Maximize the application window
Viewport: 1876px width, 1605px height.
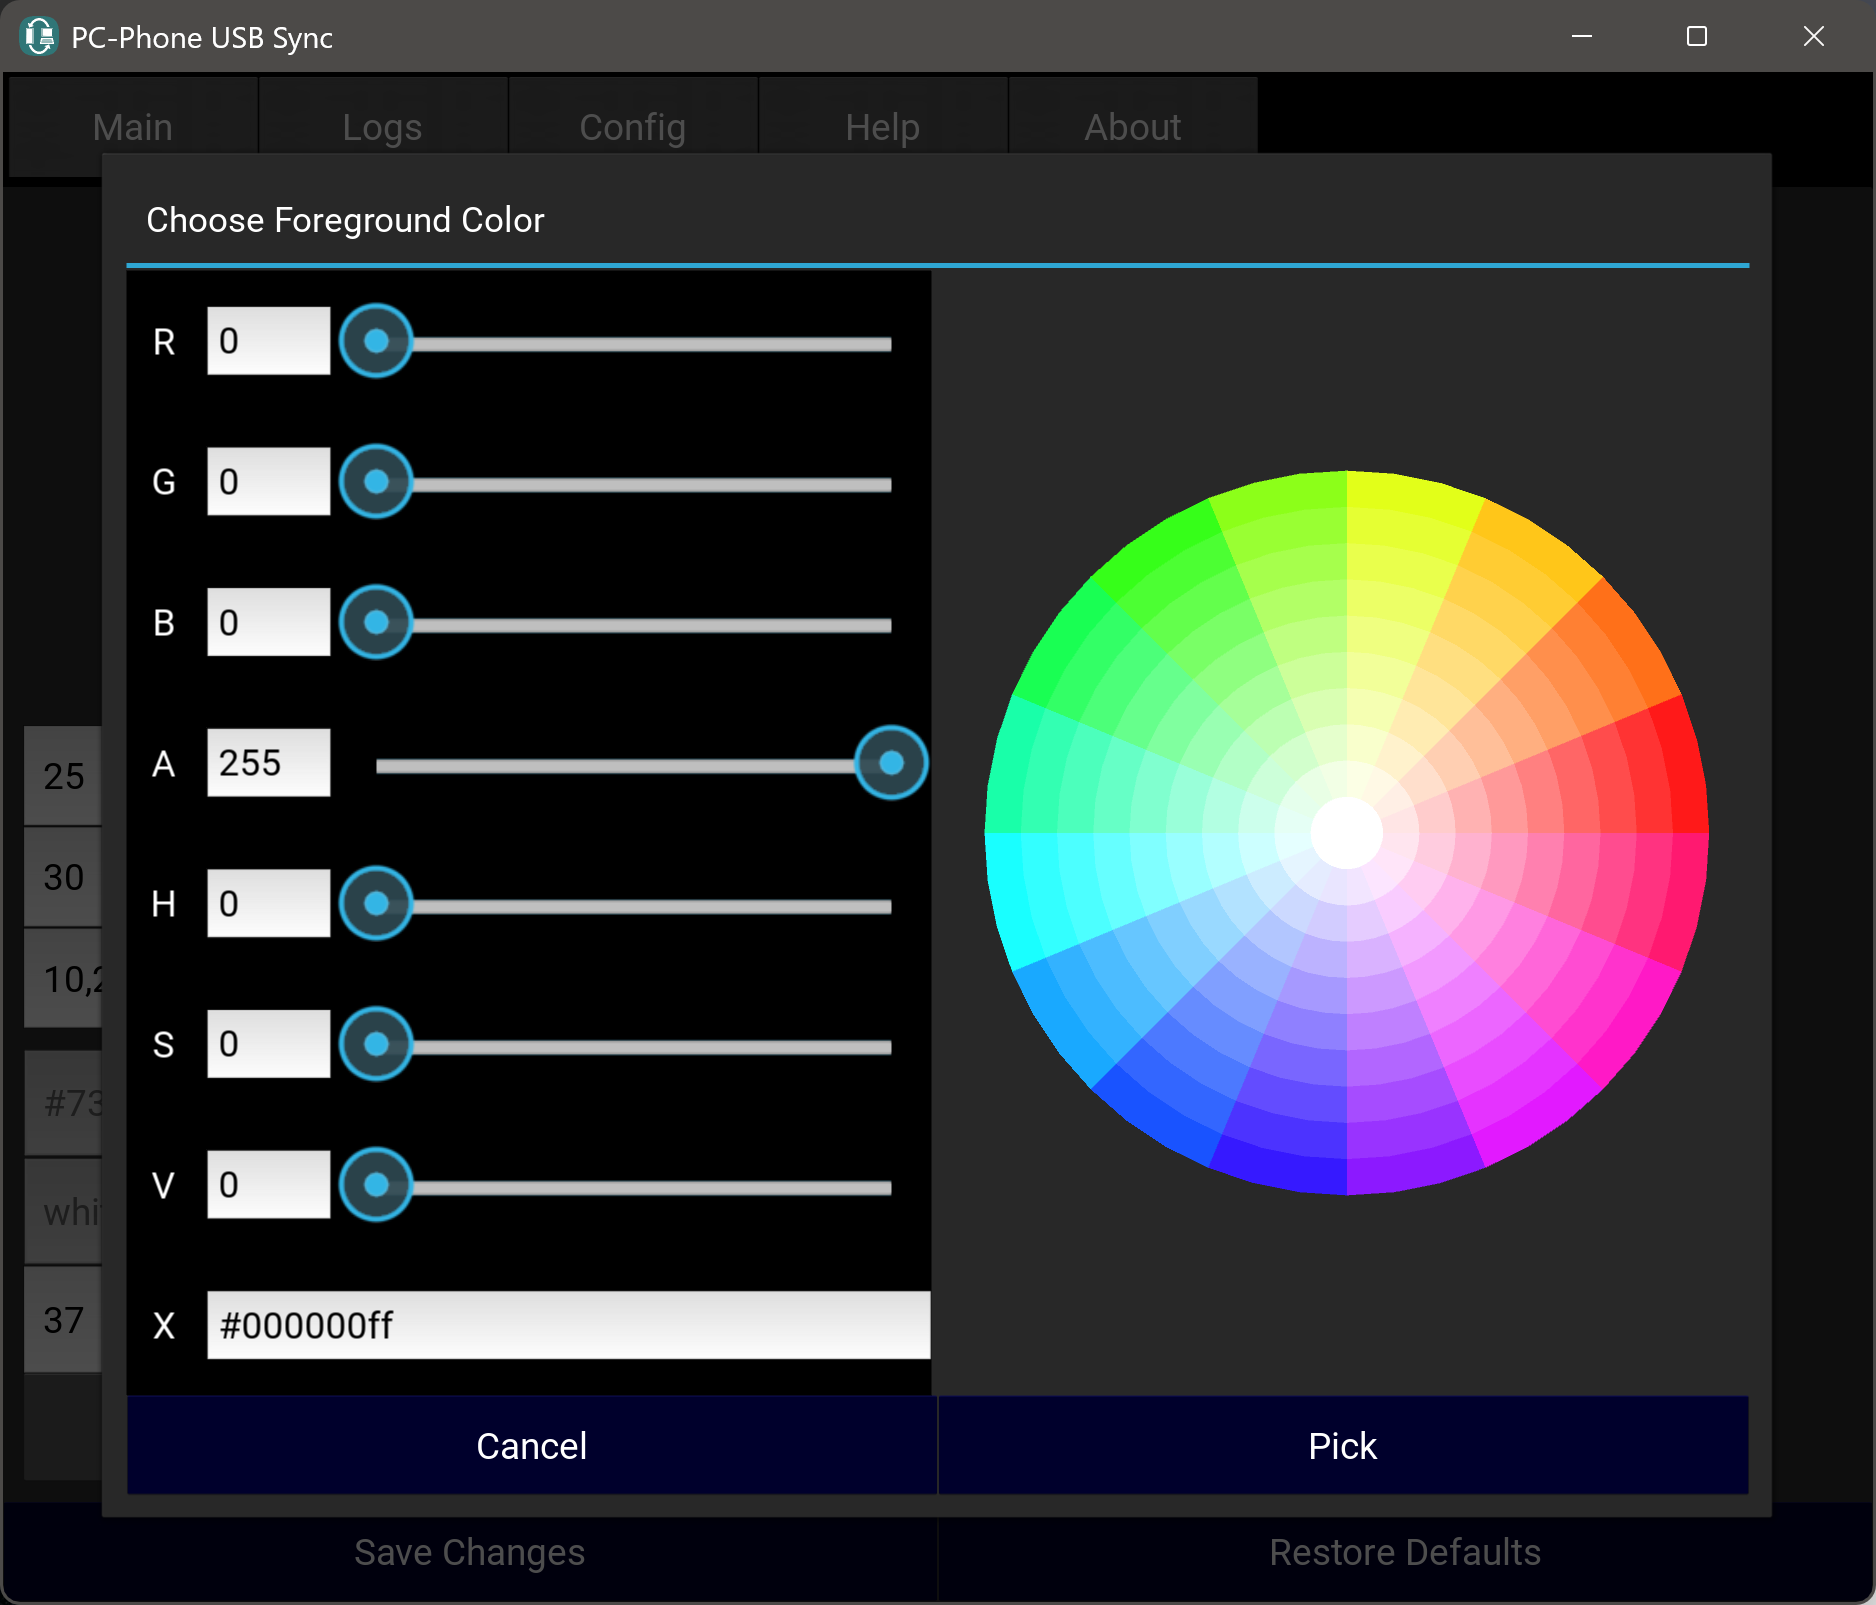1696,37
